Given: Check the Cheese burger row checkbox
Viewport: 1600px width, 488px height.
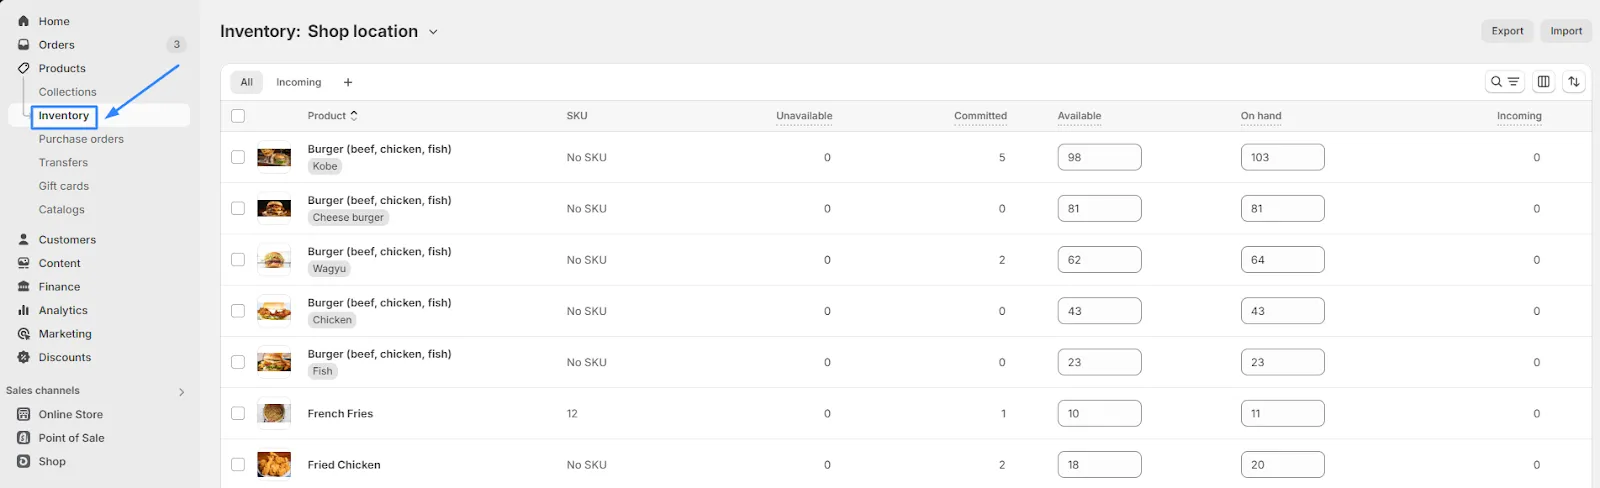Looking at the screenshot, I should [238, 208].
